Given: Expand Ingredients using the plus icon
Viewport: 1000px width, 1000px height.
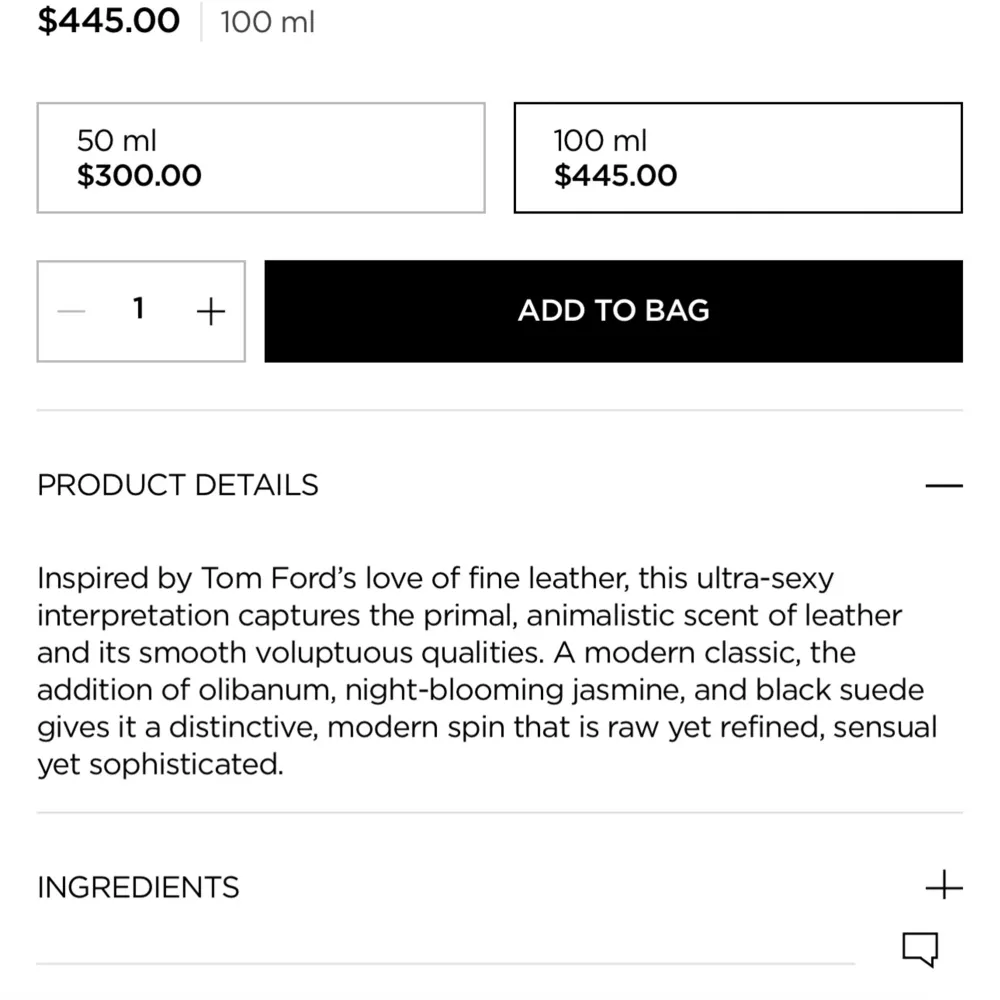Looking at the screenshot, I should pyautogui.click(x=944, y=886).
